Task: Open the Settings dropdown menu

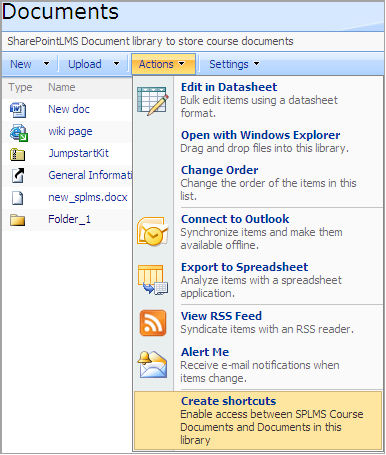Action: tap(234, 64)
